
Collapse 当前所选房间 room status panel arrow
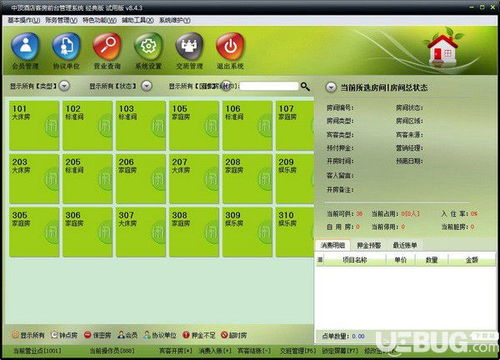point(331,88)
